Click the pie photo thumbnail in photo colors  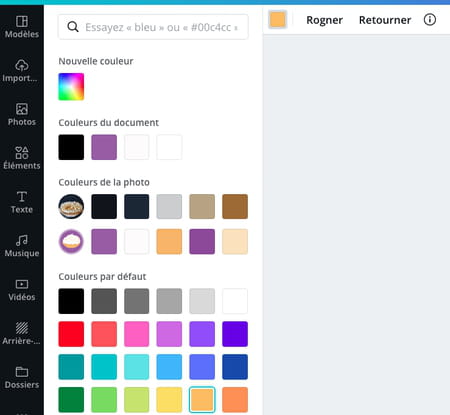pyautogui.click(x=71, y=207)
